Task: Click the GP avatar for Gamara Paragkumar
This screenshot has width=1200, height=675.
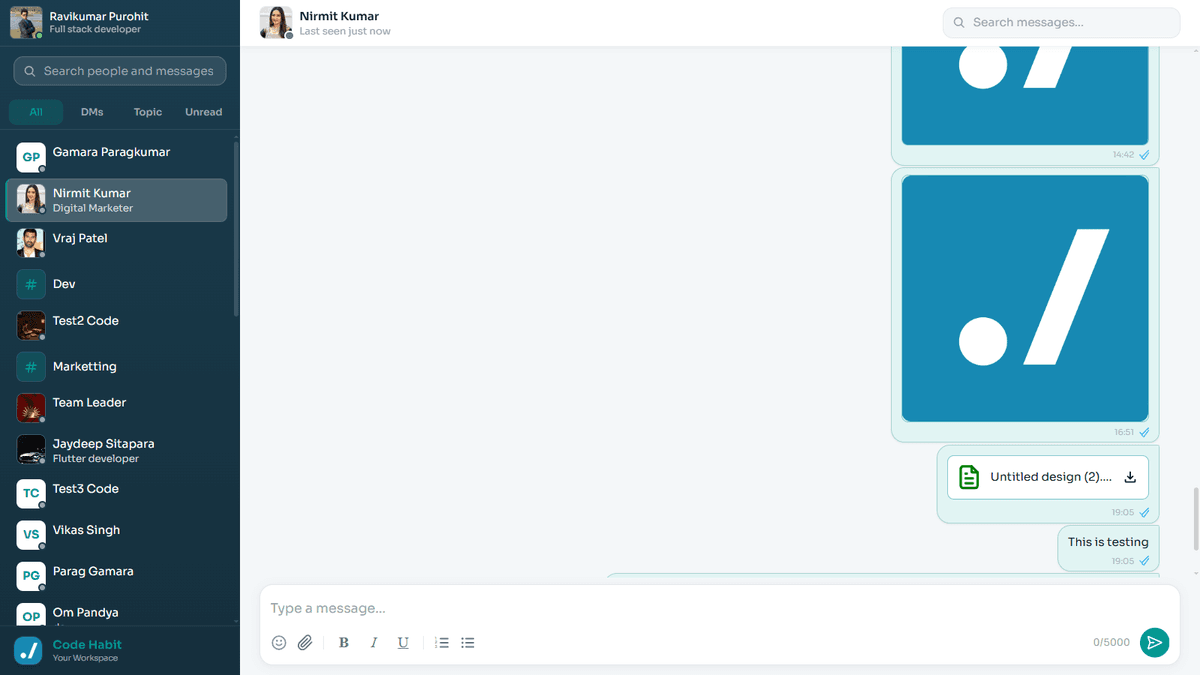Action: (31, 157)
